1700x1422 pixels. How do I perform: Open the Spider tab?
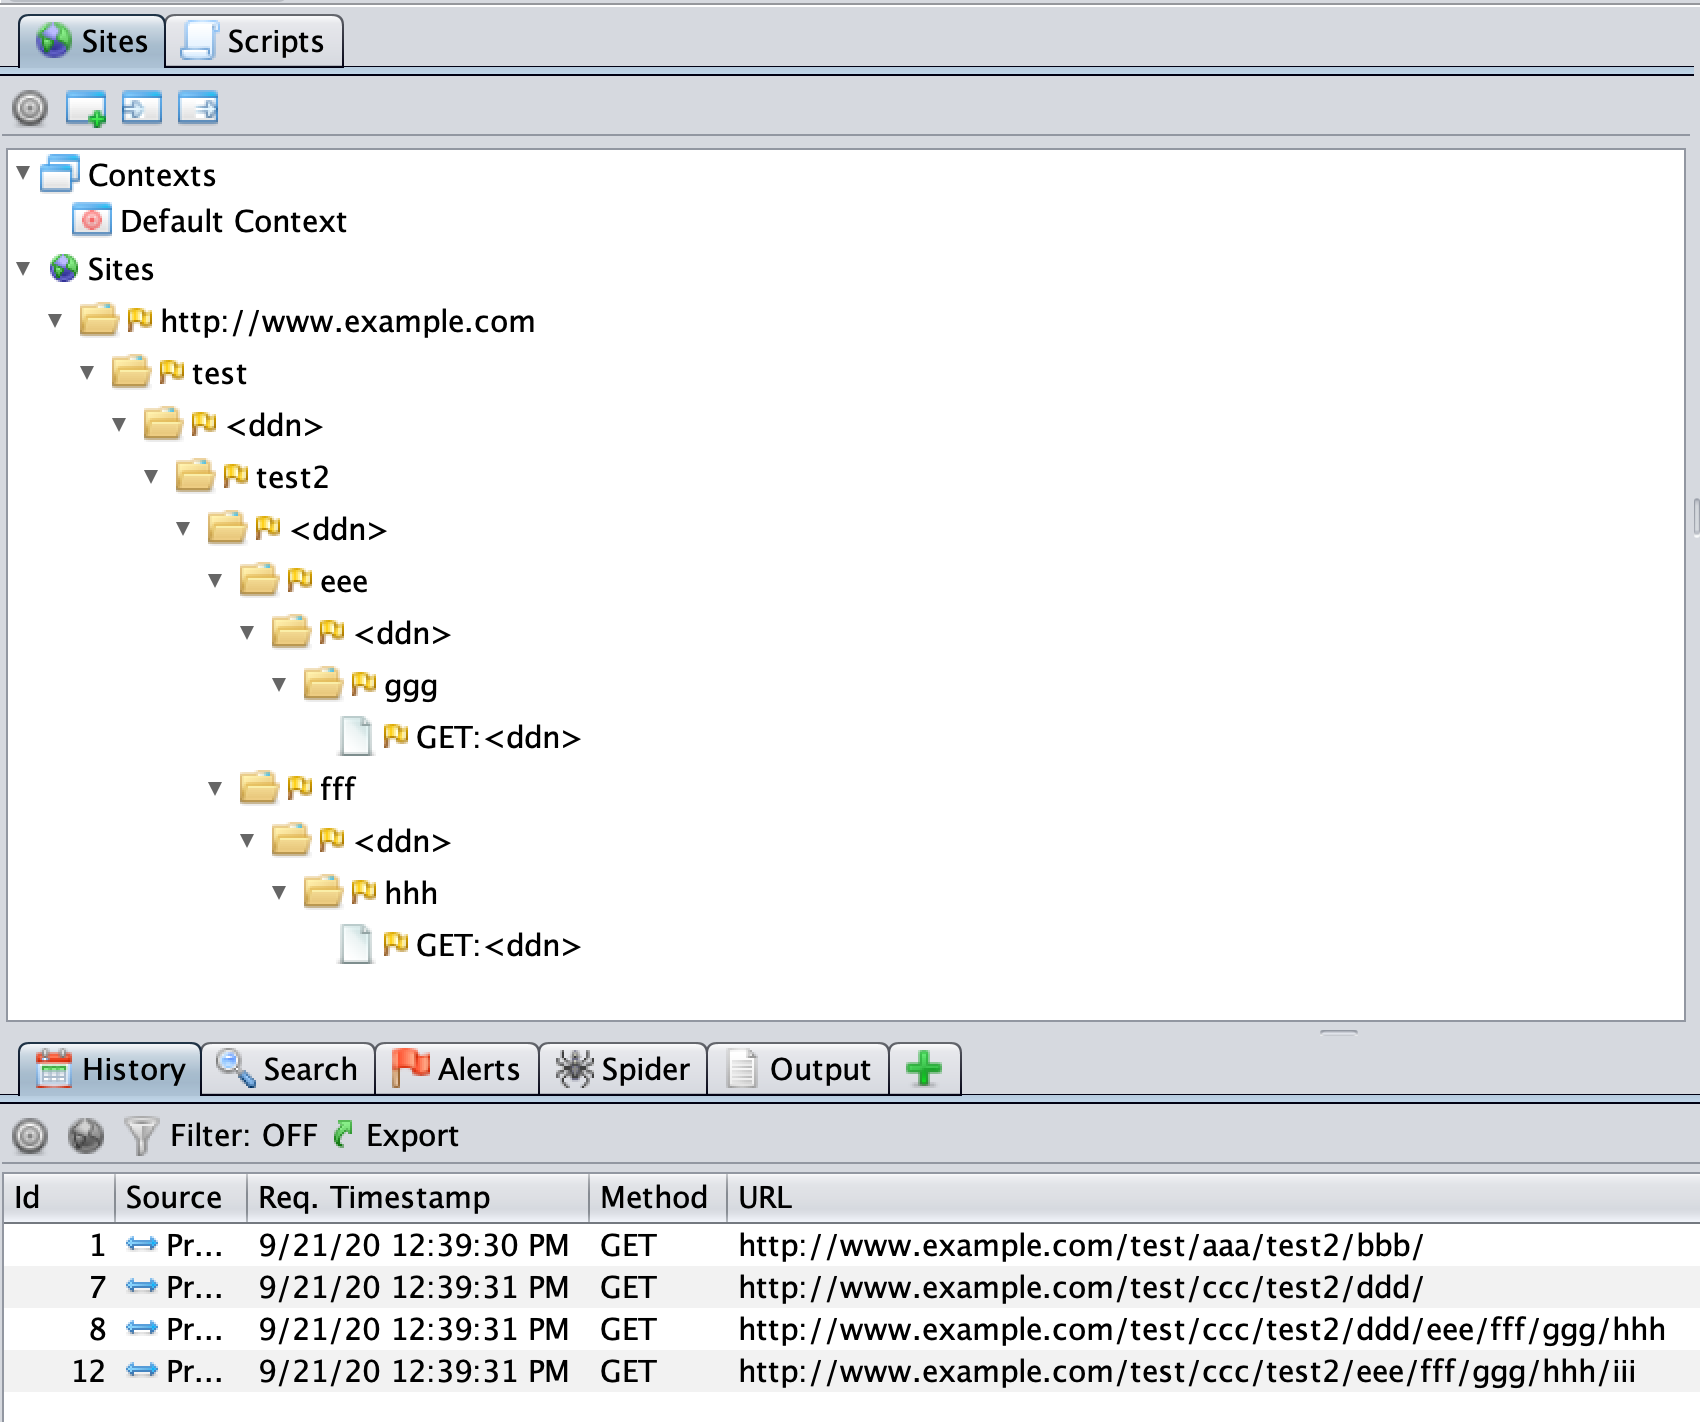[x=623, y=1069]
